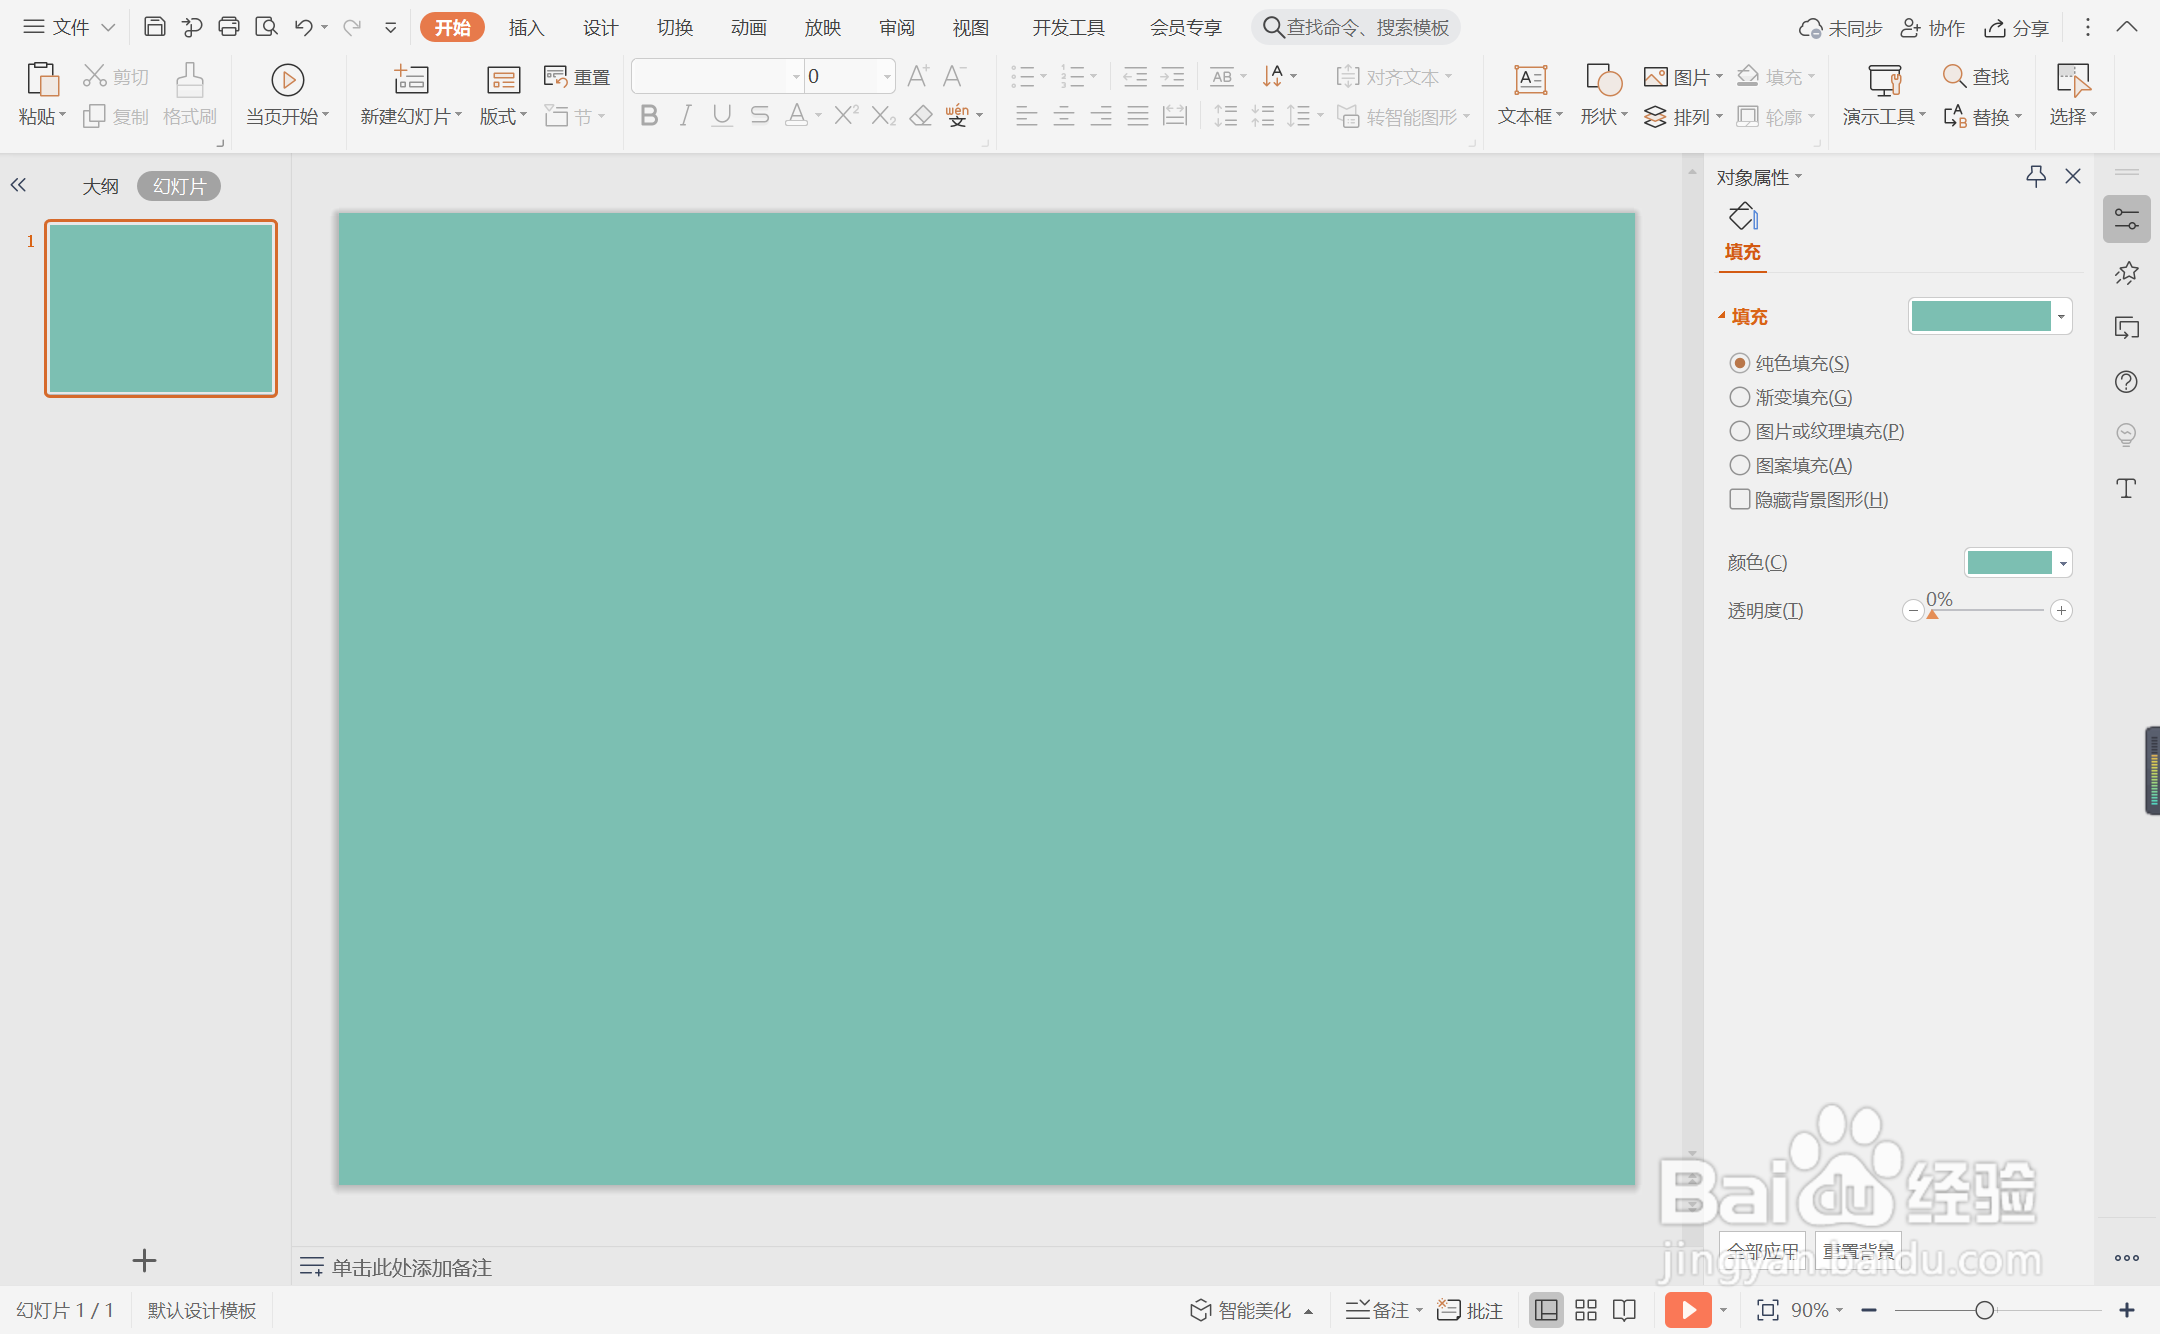
Task: Collapse the slide panel with double chevron
Action: [x=18, y=185]
